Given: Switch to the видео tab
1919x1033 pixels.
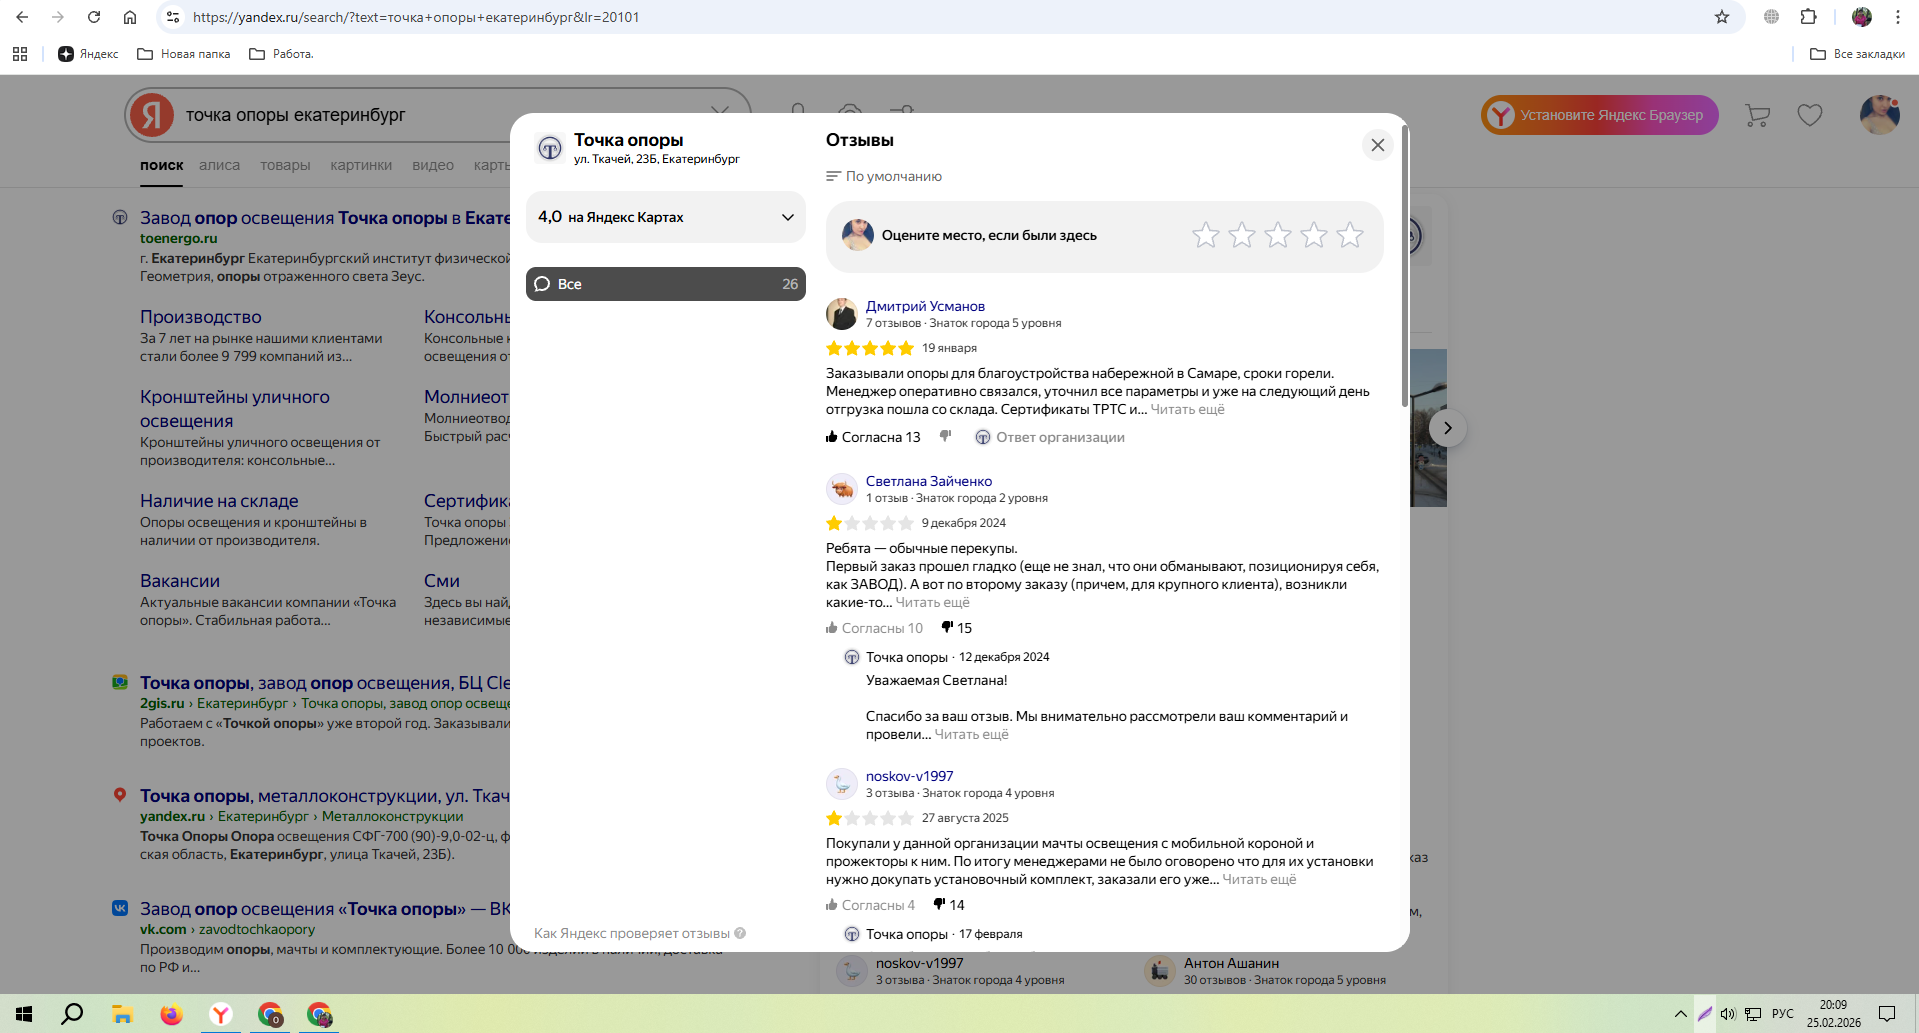Looking at the screenshot, I should 433,165.
